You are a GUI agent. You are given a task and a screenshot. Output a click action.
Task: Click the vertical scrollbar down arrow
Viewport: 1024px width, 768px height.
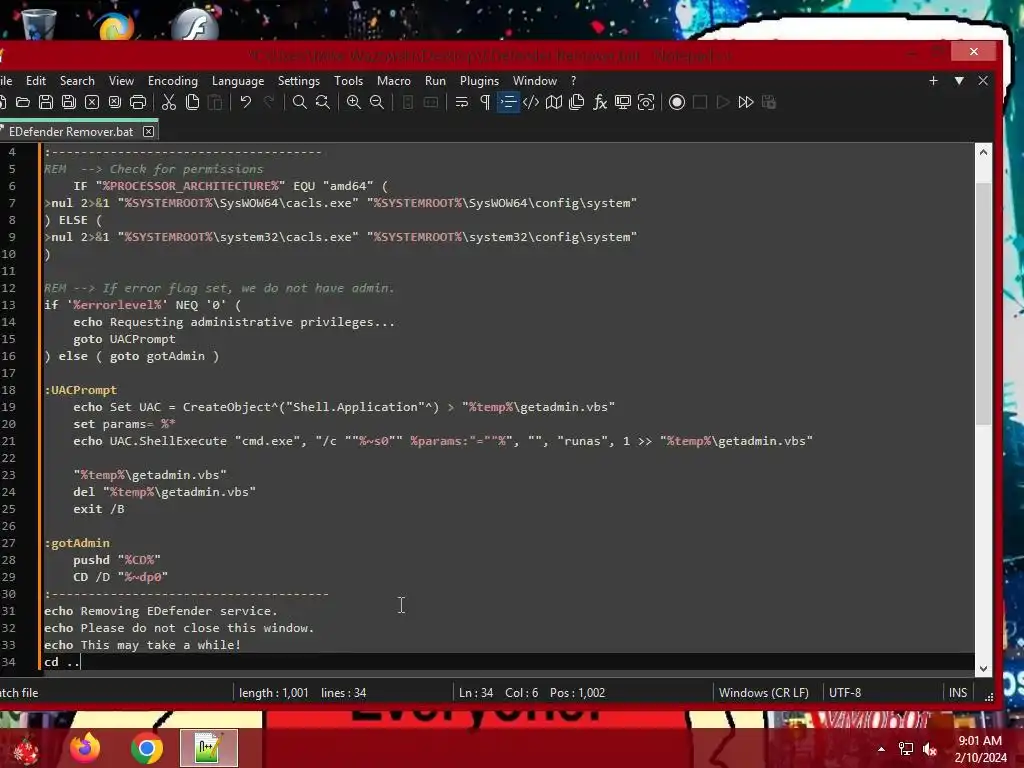(x=984, y=669)
